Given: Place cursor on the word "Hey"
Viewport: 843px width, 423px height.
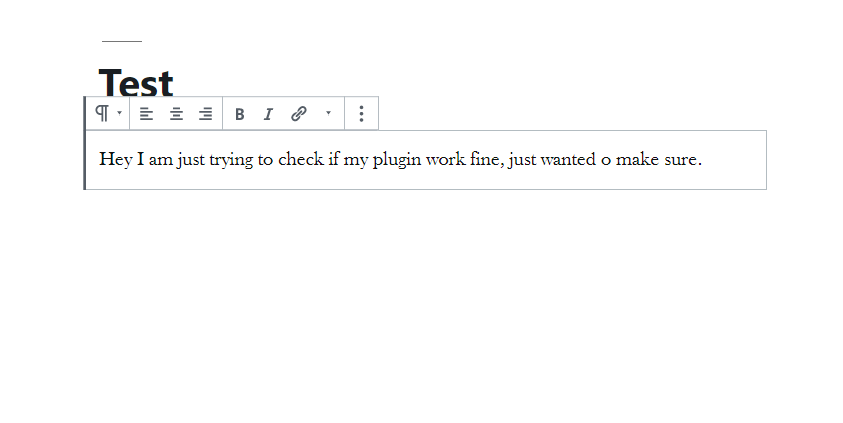Looking at the screenshot, I should point(116,160).
